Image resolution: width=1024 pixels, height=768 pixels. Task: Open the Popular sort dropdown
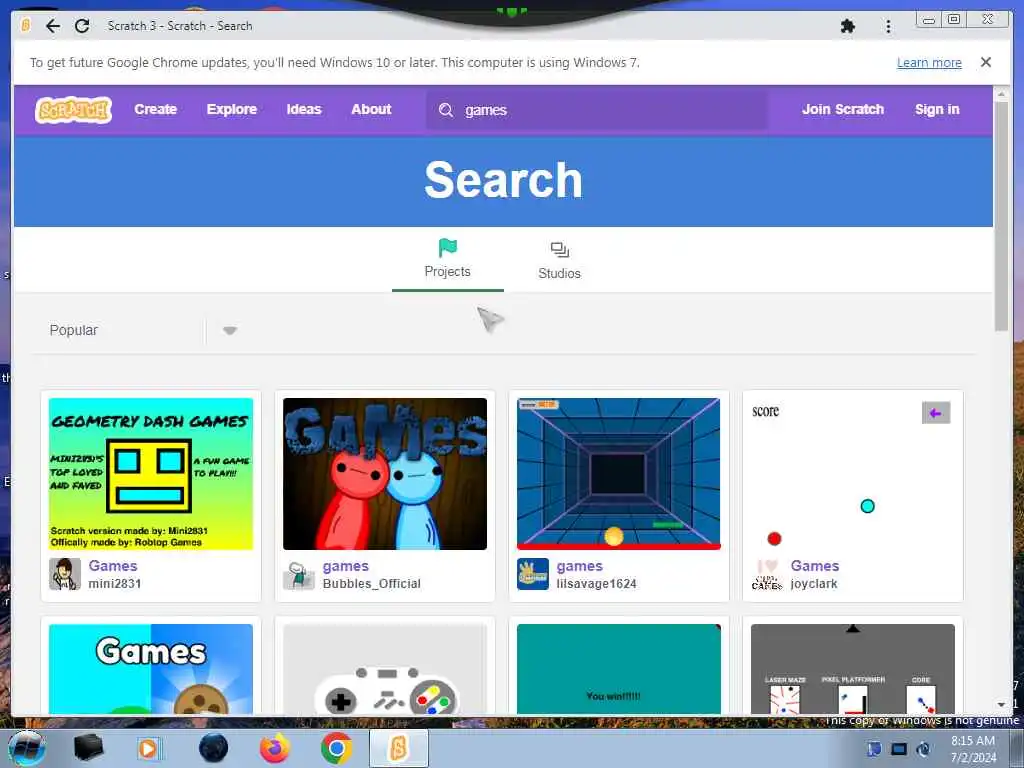[145, 330]
